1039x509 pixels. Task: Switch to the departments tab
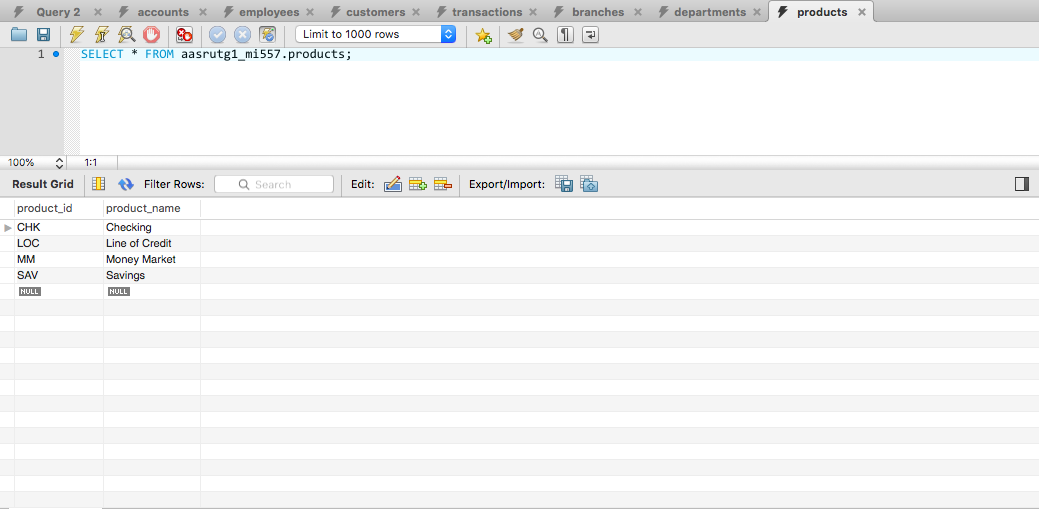click(x=710, y=12)
